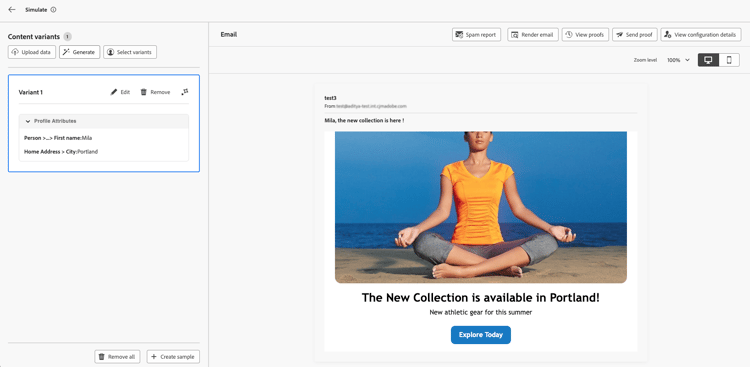Open Select variants
Viewport: 750px width, 367px height.
130,52
